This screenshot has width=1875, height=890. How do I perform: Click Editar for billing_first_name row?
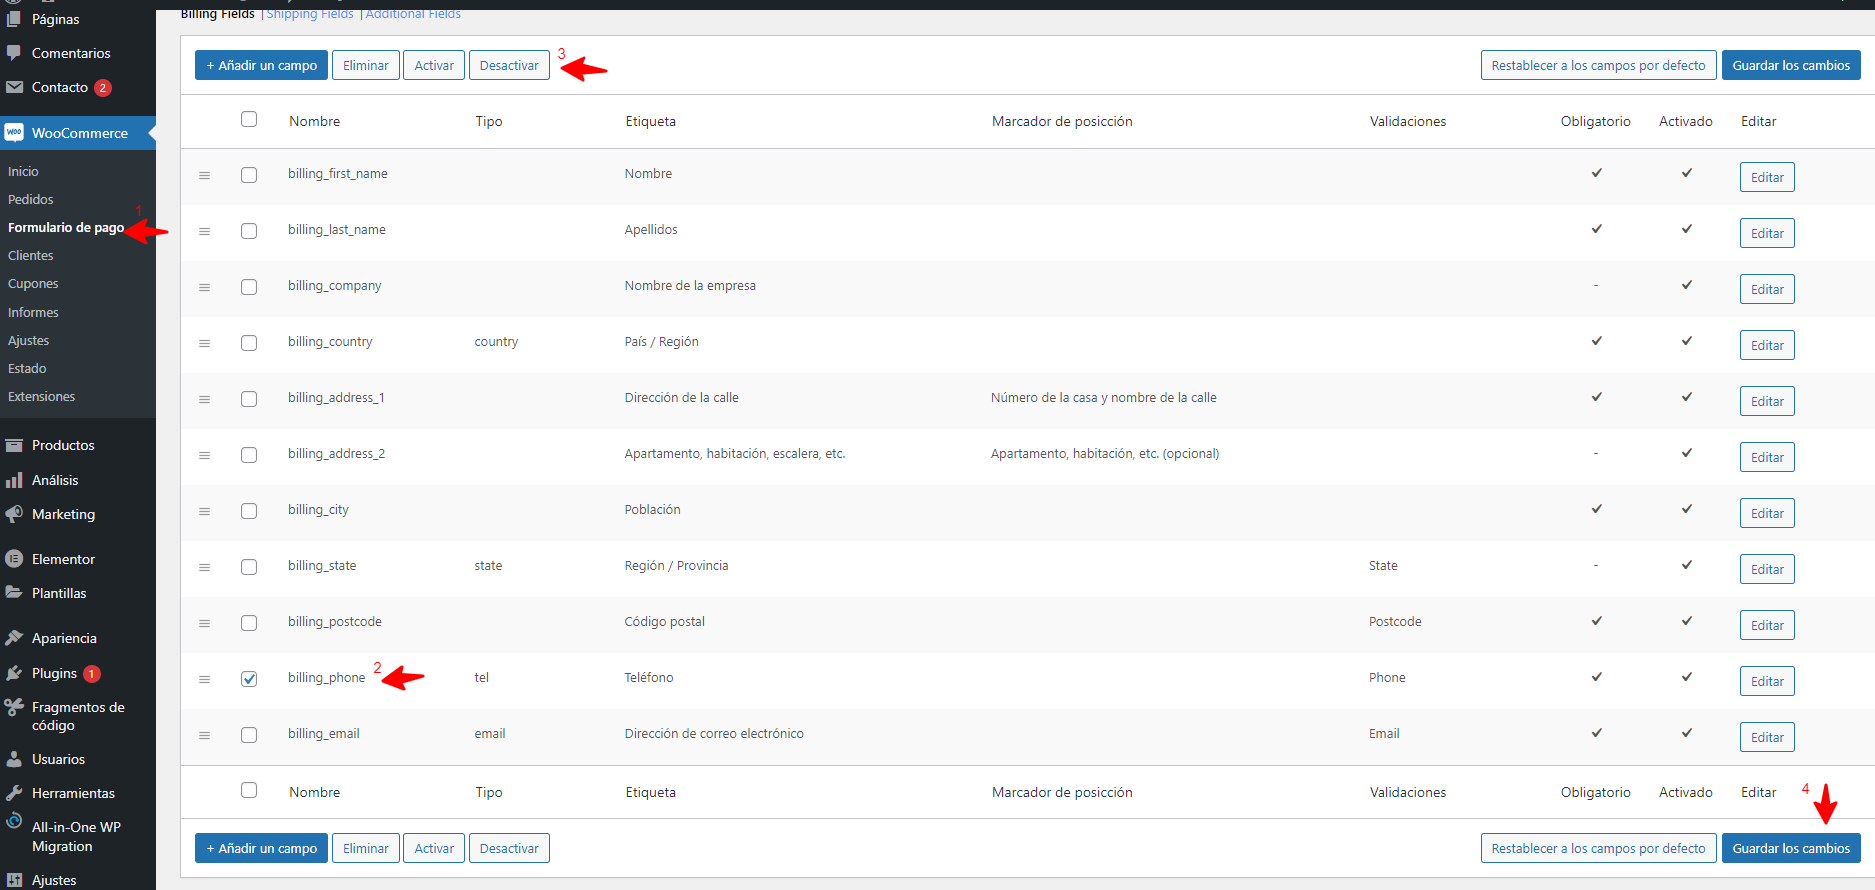(x=1767, y=177)
